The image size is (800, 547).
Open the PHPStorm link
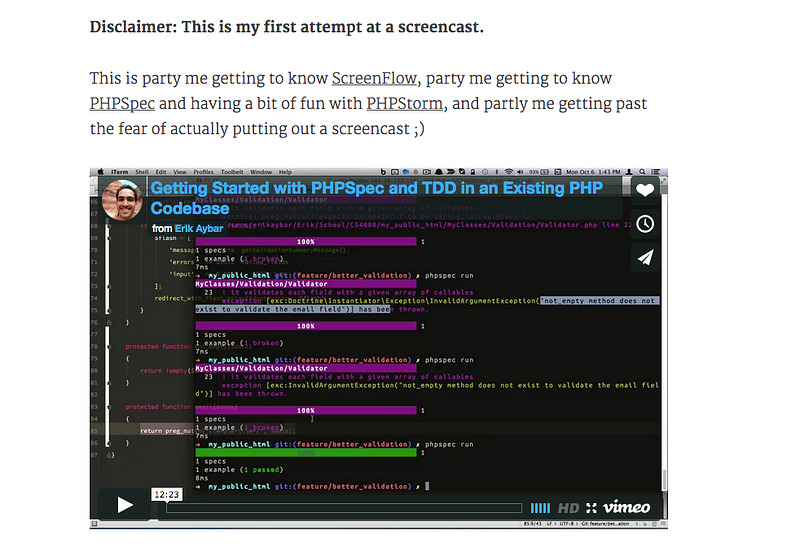(404, 104)
